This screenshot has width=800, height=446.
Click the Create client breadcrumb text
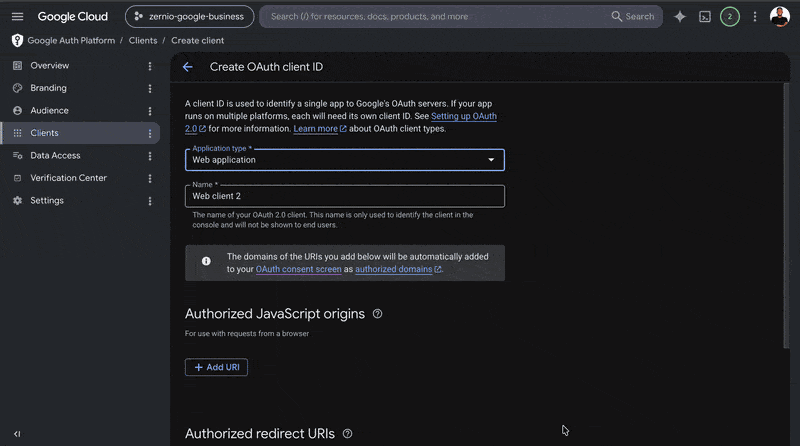click(x=197, y=40)
